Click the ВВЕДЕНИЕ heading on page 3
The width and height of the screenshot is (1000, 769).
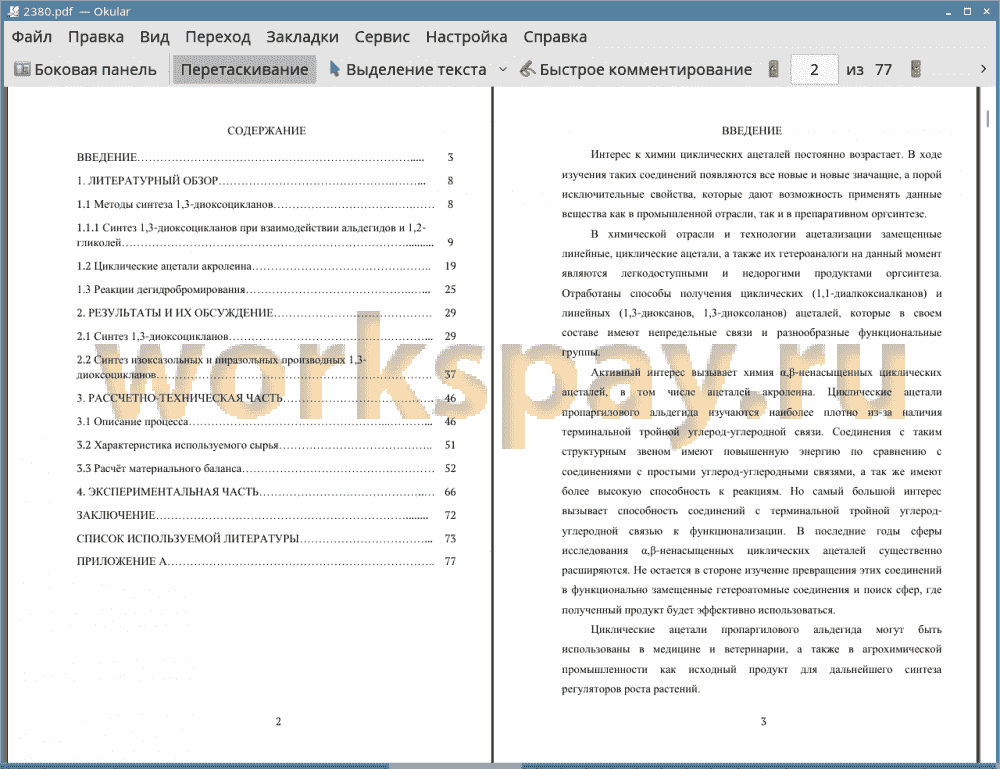click(751, 131)
